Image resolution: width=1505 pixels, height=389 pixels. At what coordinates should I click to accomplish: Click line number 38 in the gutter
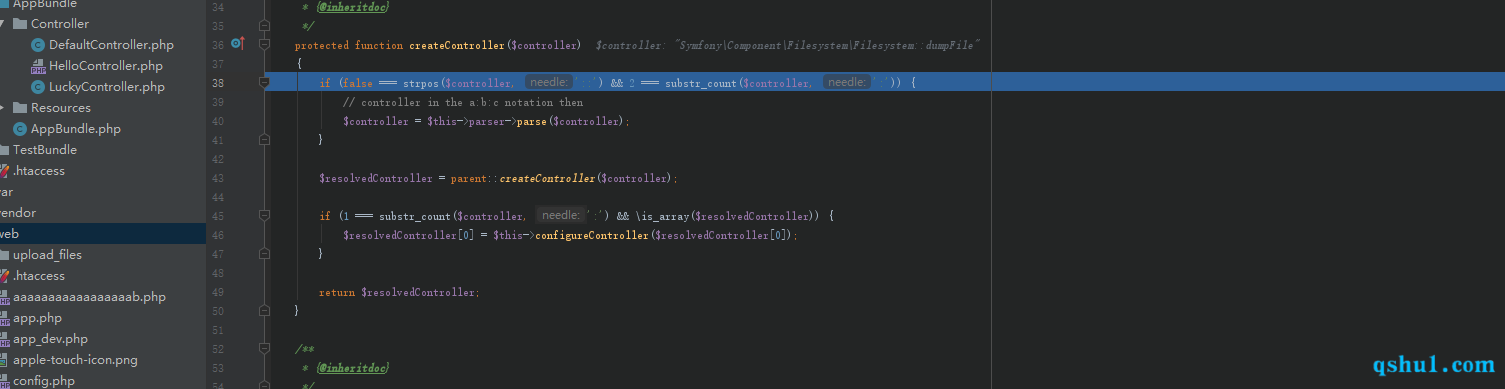click(x=218, y=83)
